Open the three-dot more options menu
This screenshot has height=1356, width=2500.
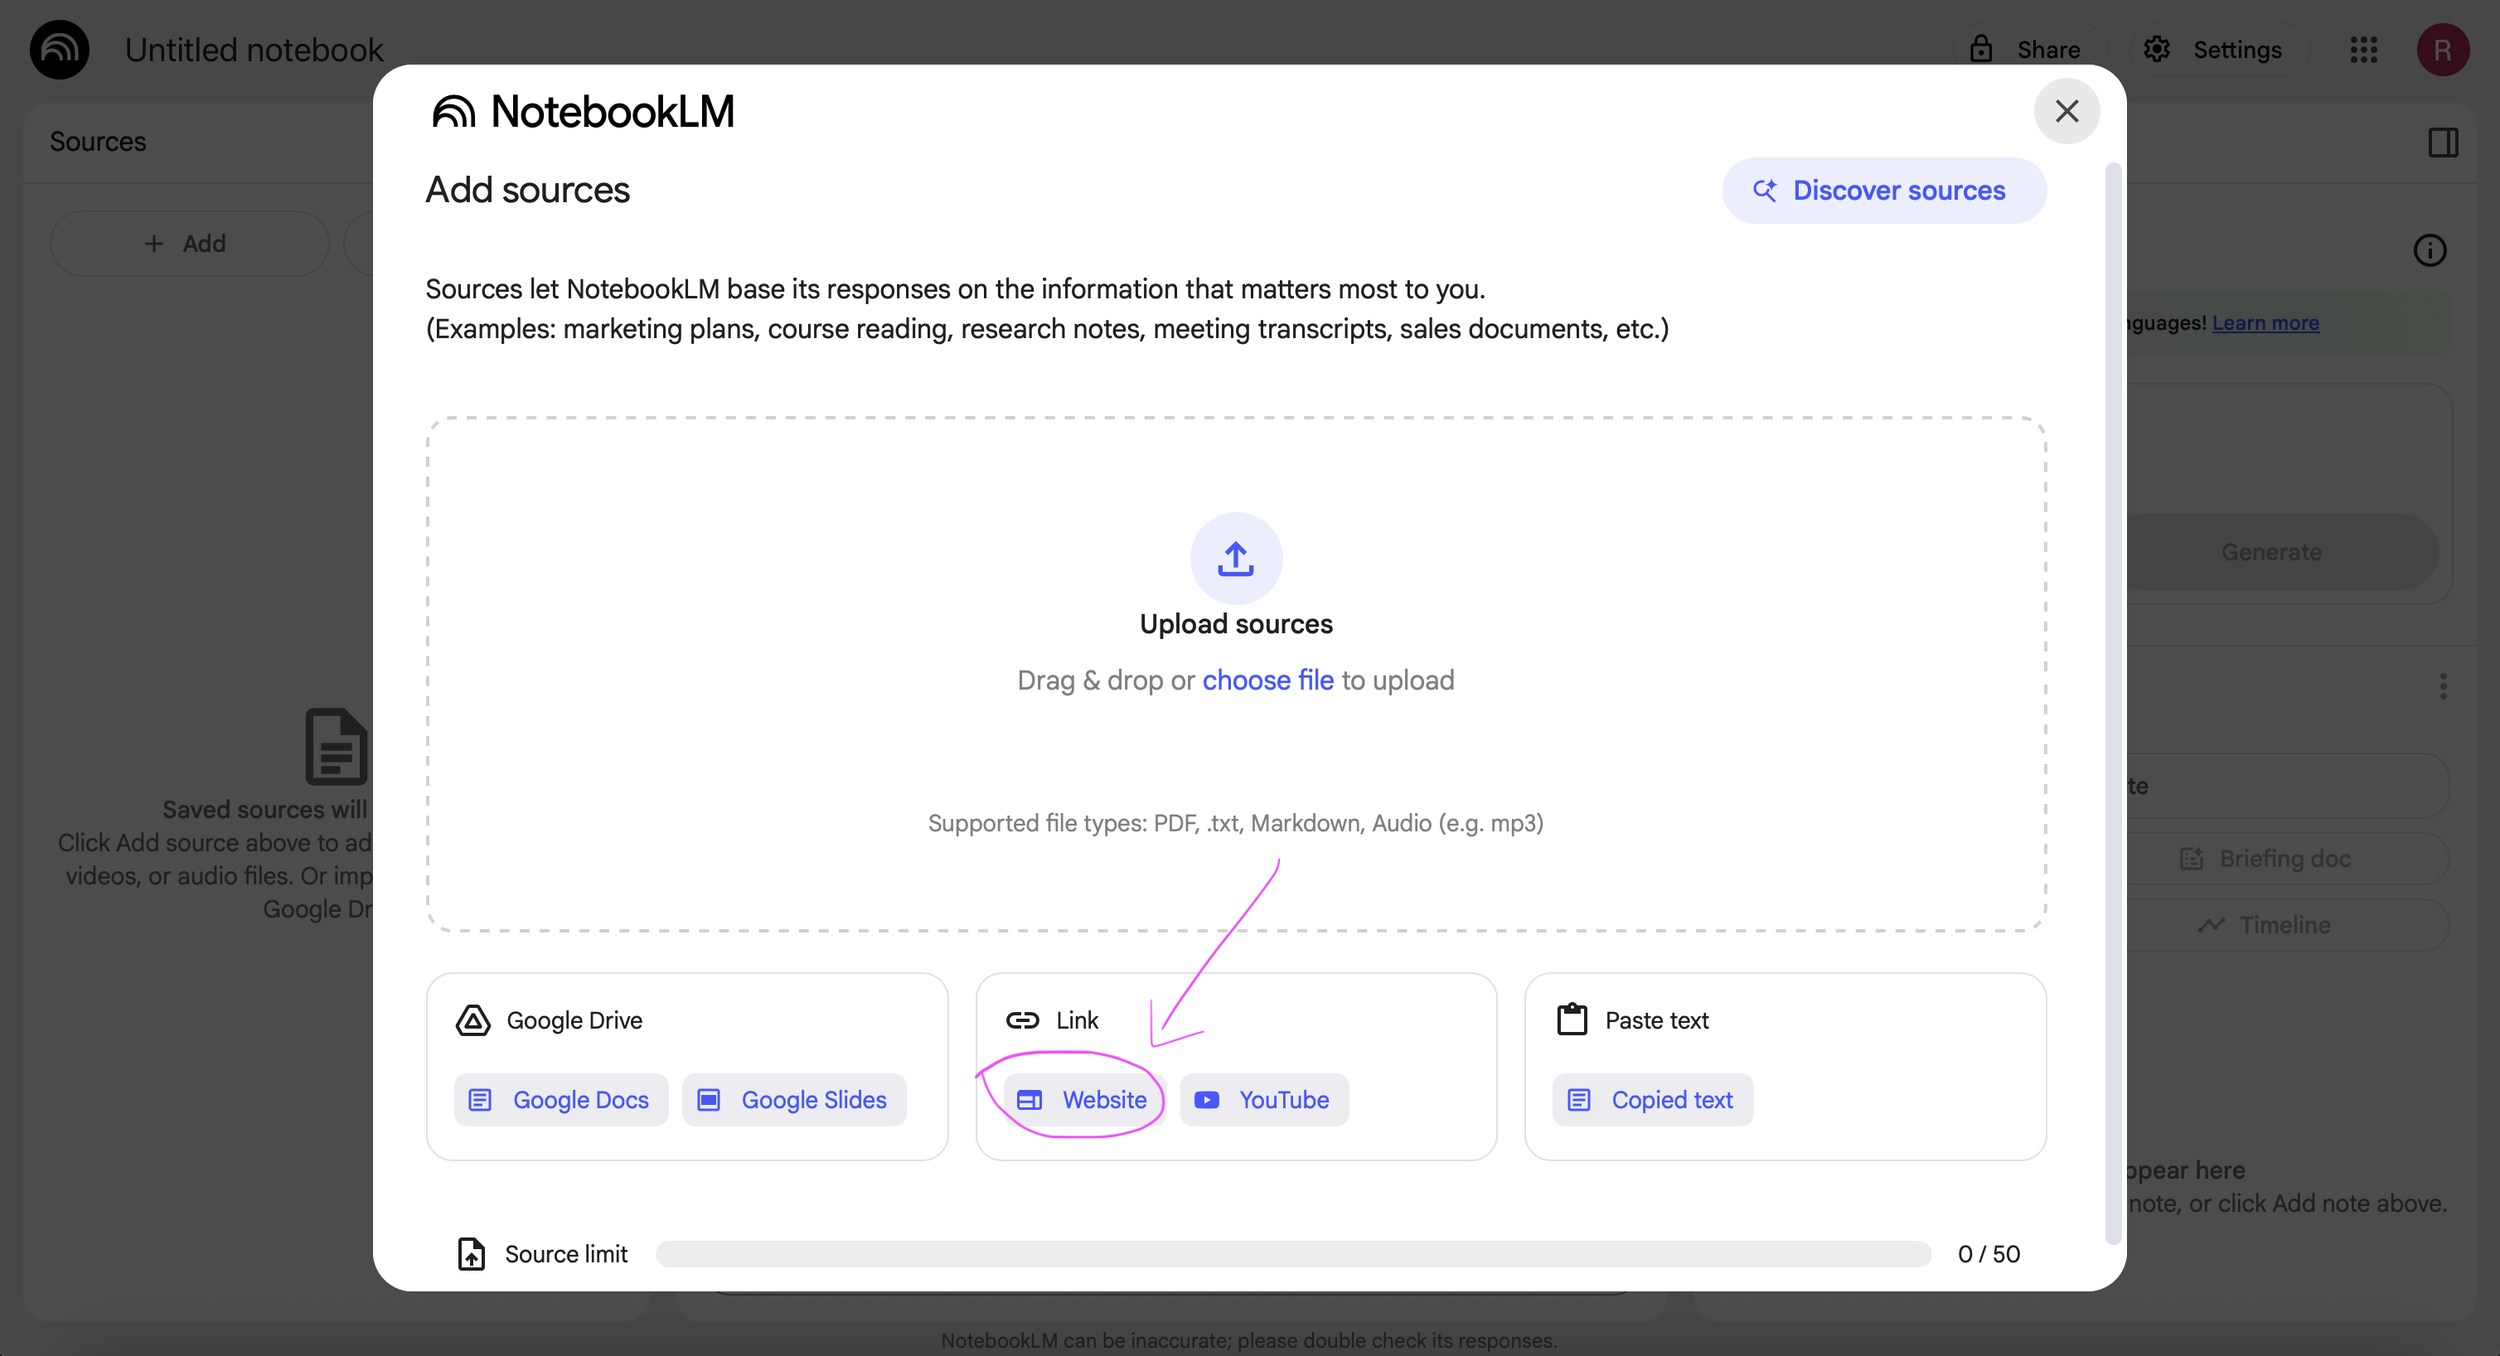2442,686
